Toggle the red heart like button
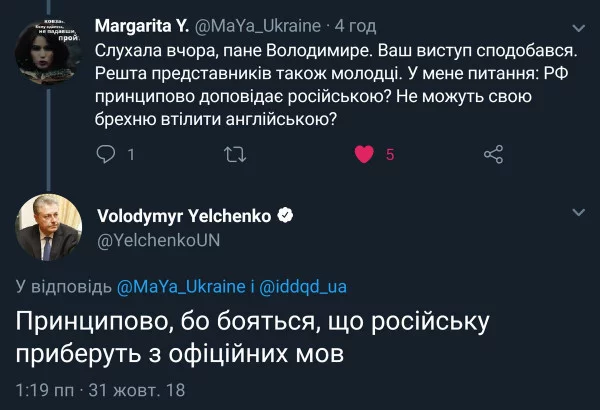This screenshot has width=600, height=410. pos(365,153)
